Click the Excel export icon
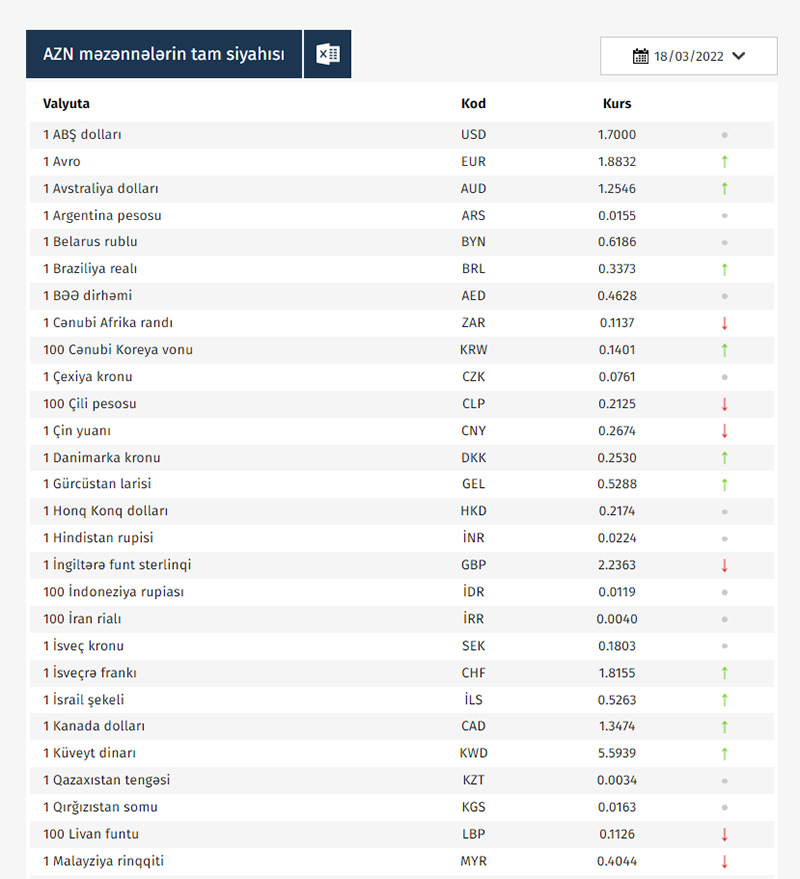This screenshot has width=800, height=879. point(327,54)
